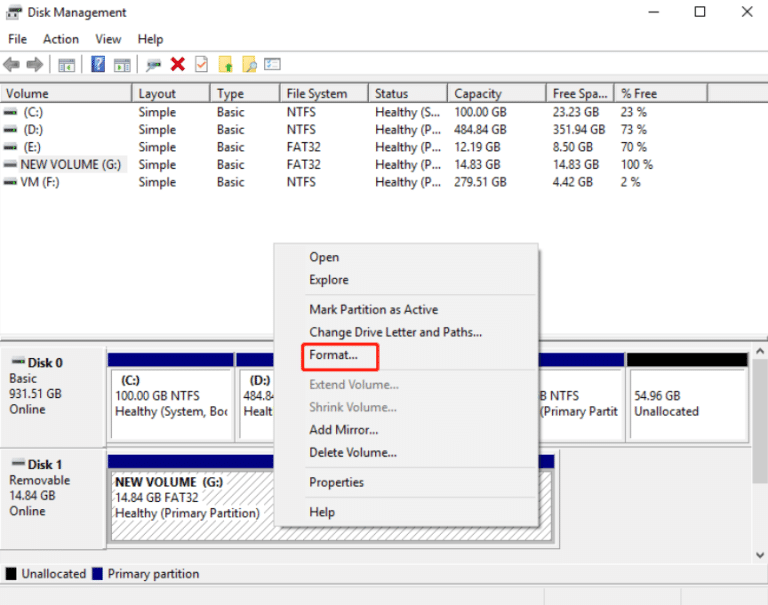
Task: Click the magnifier page toolbar icon
Action: 249,65
